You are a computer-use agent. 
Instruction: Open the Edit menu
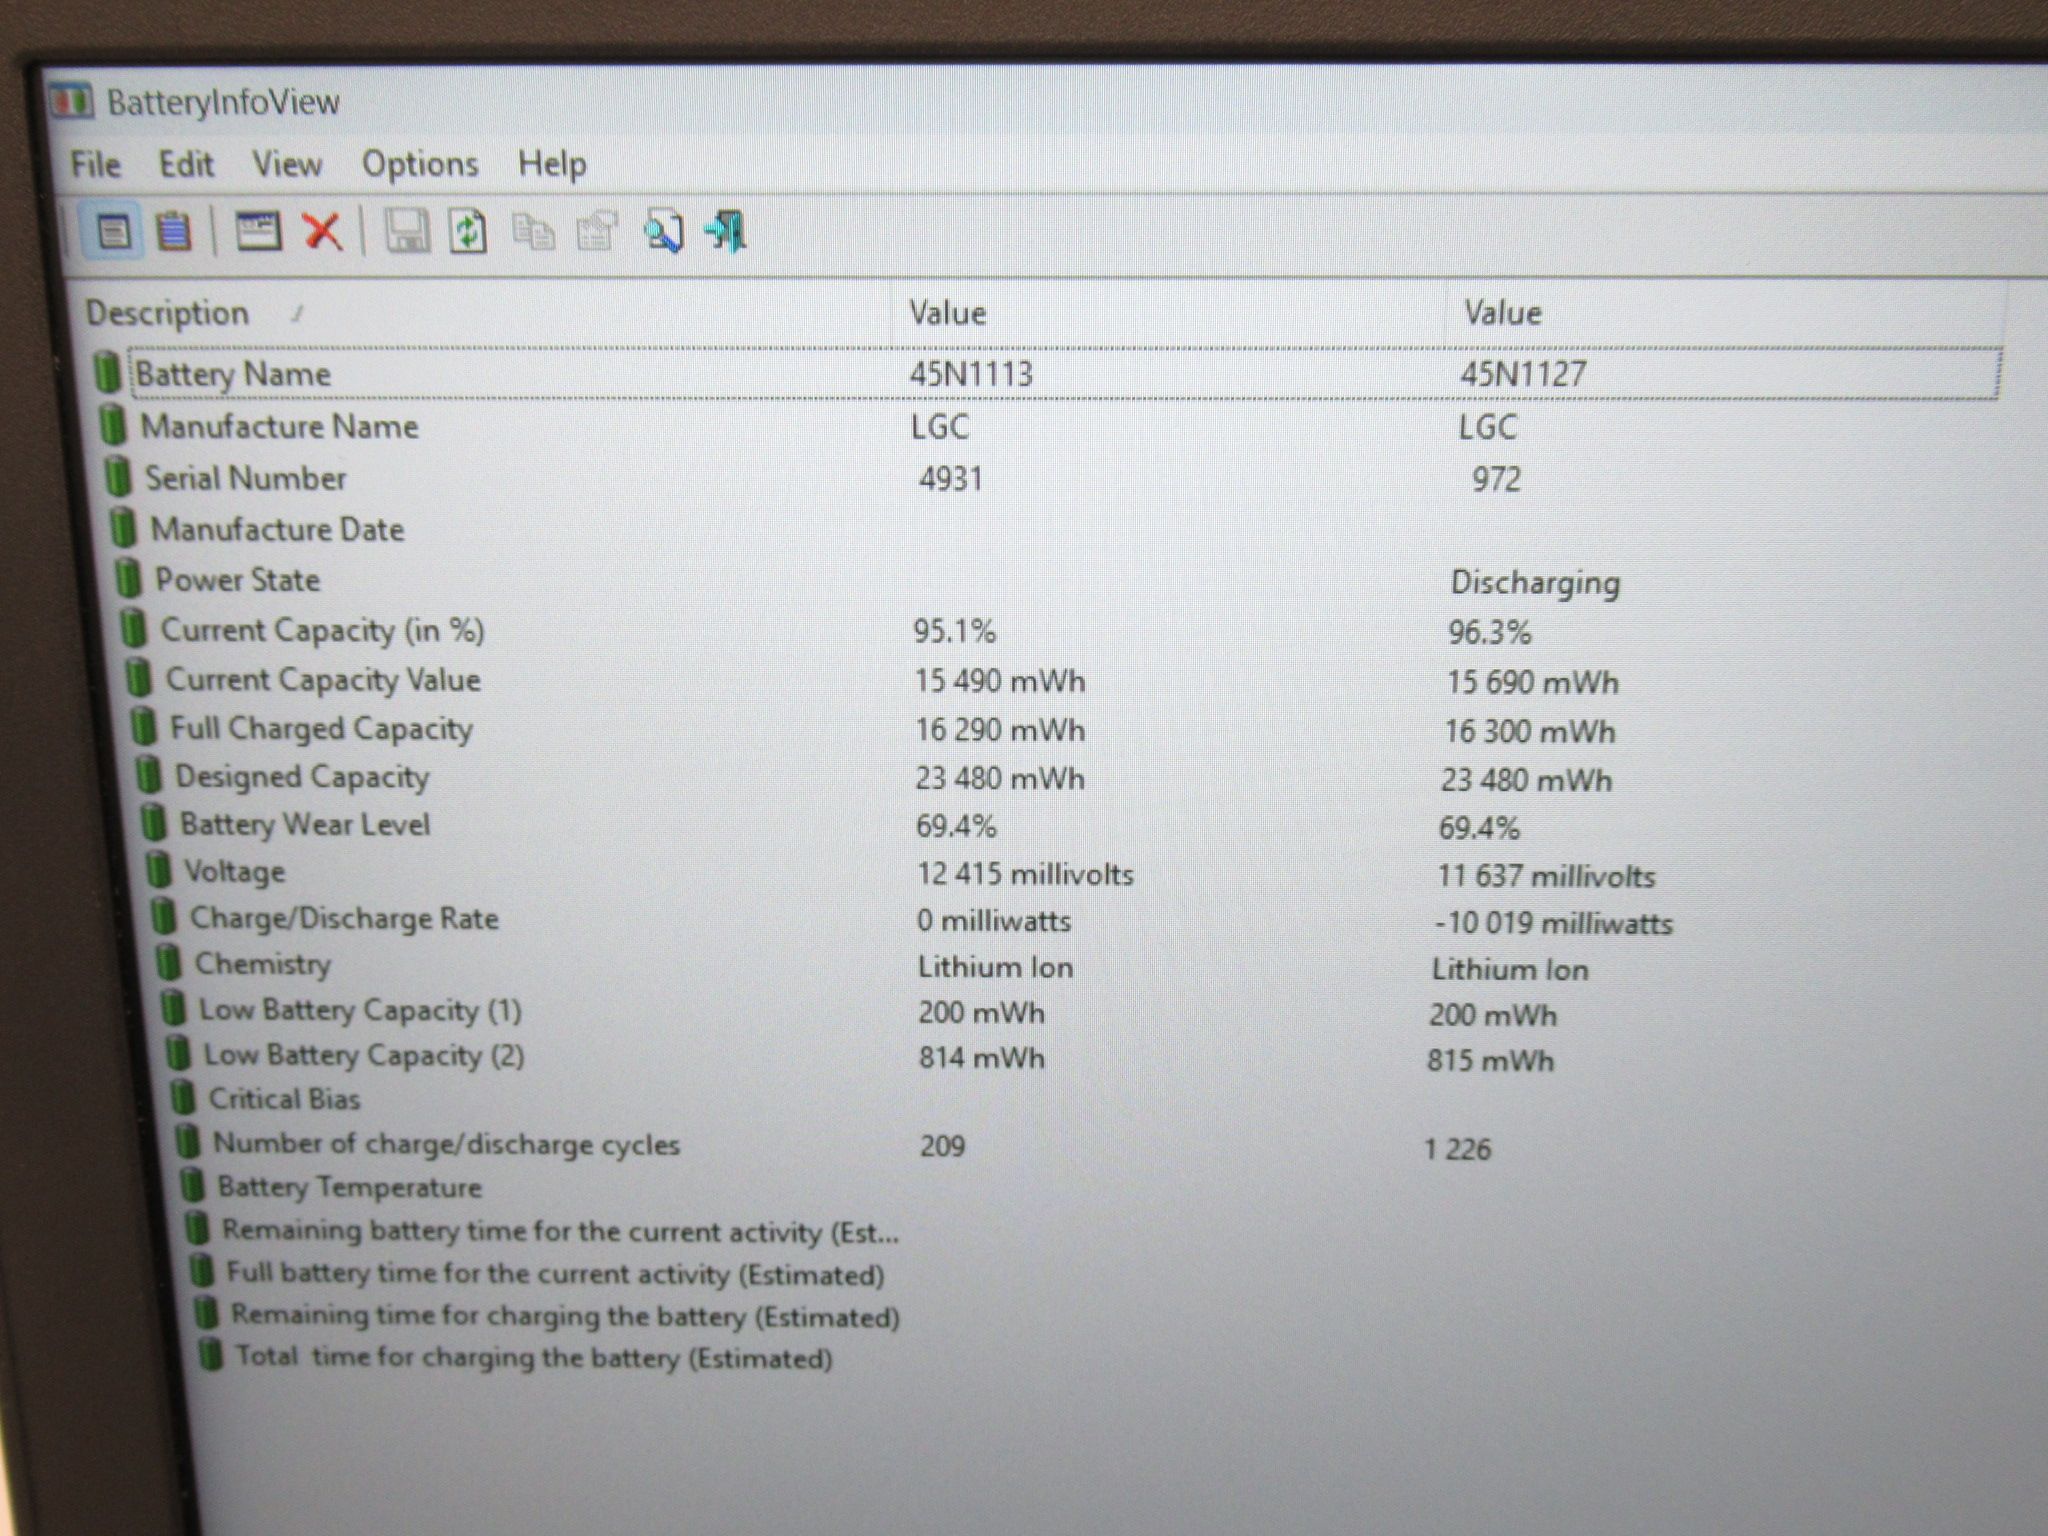(186, 164)
